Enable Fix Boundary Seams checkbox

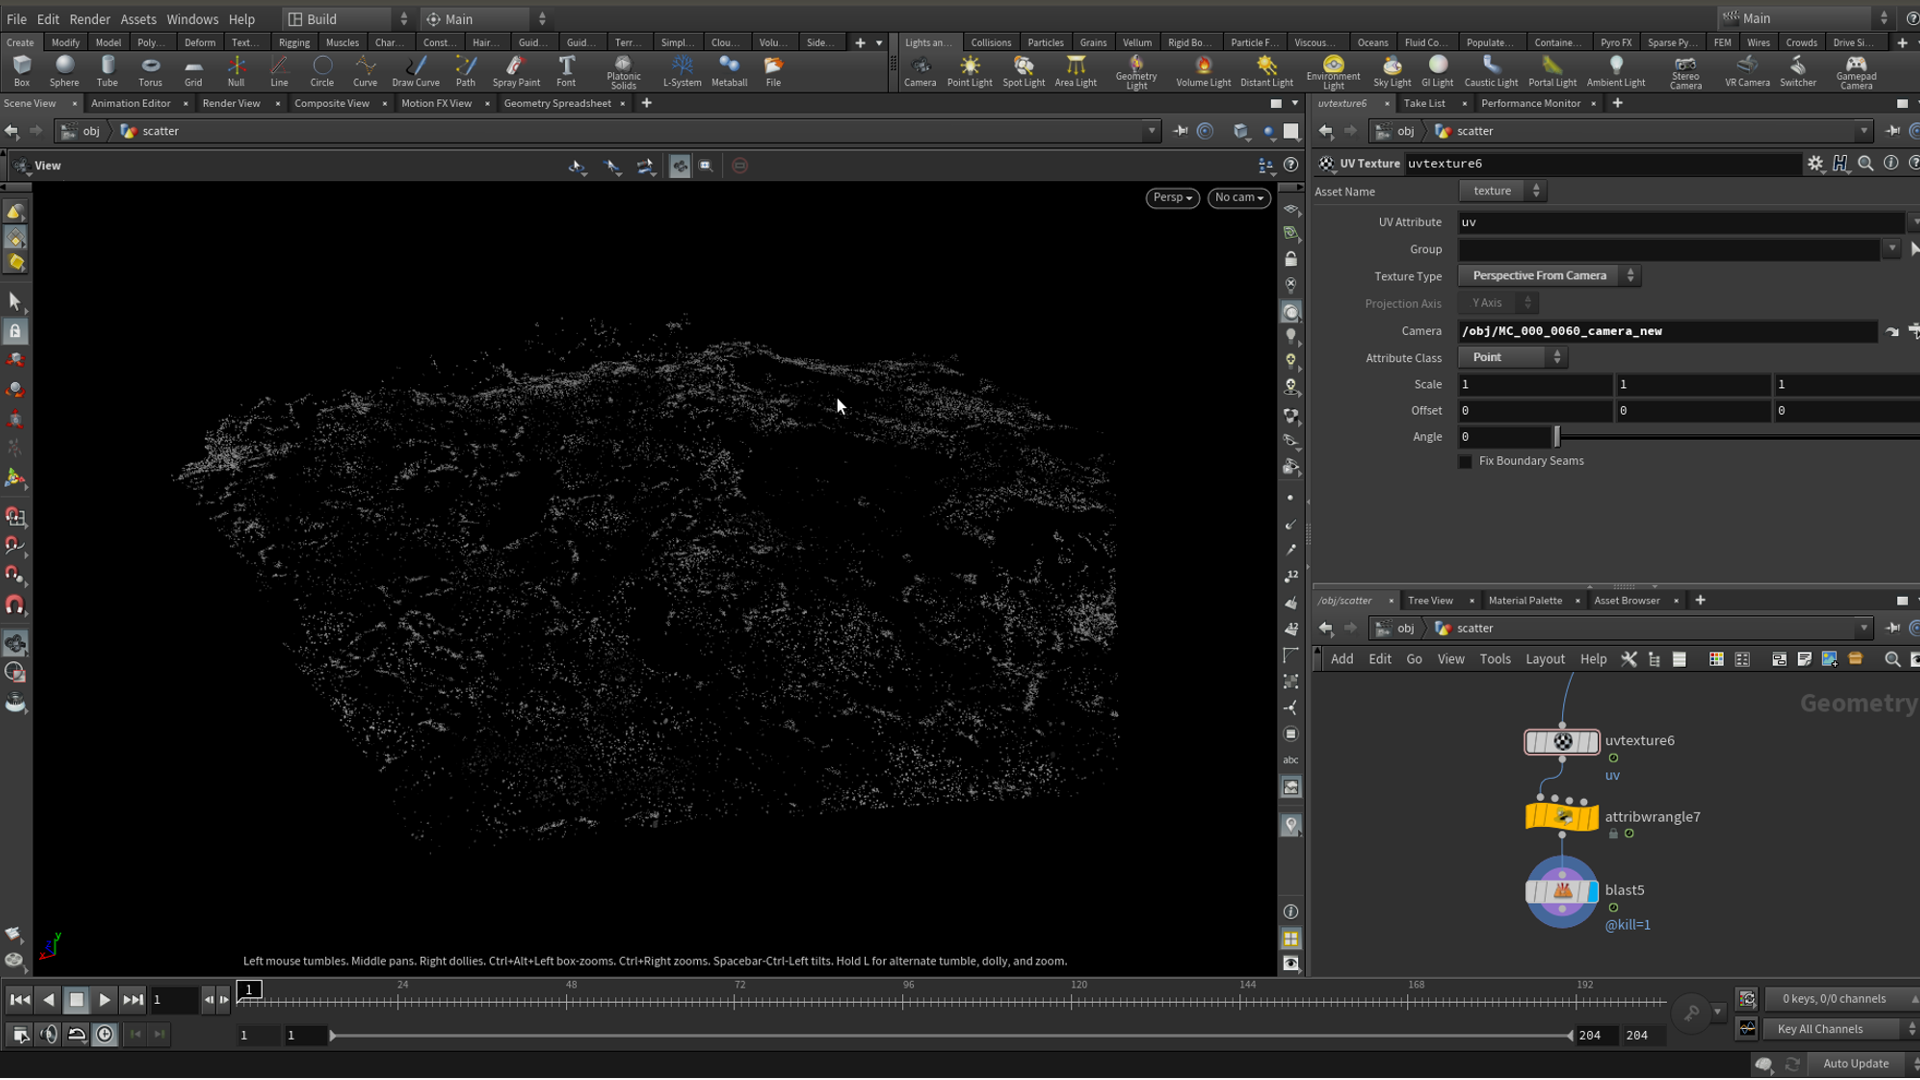(1466, 461)
